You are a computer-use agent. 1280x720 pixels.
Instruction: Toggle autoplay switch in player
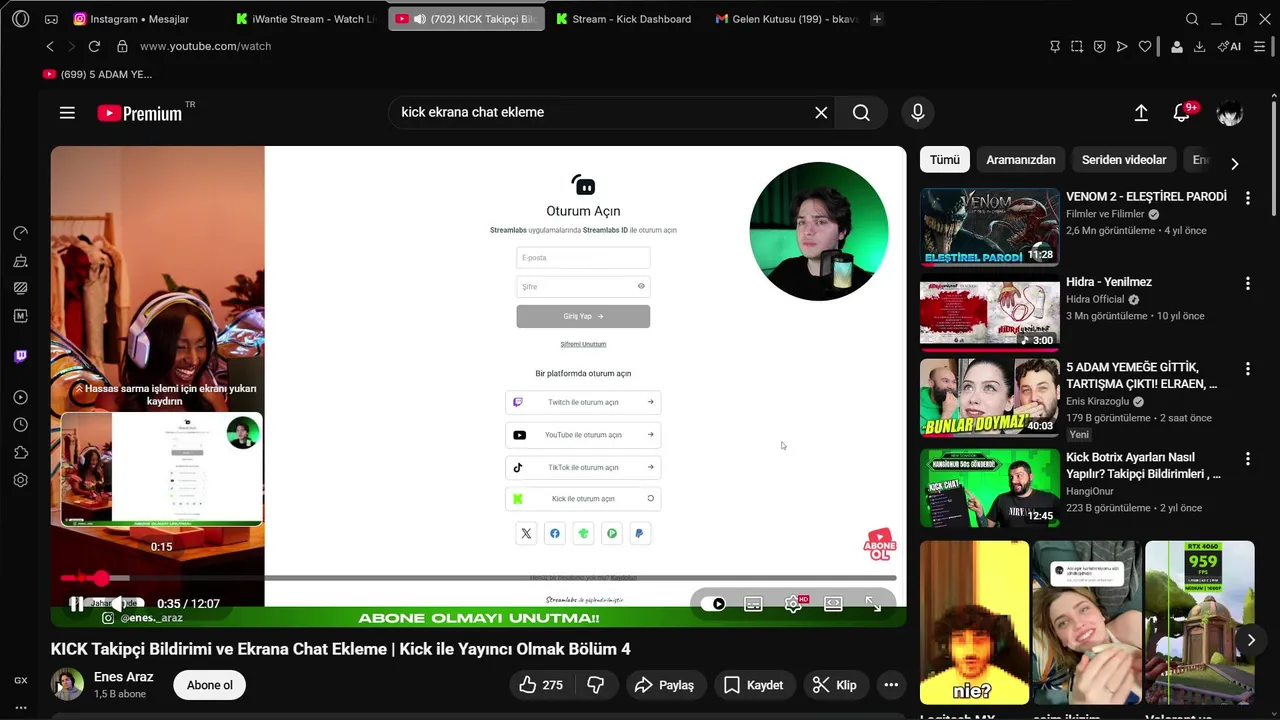tap(713, 604)
